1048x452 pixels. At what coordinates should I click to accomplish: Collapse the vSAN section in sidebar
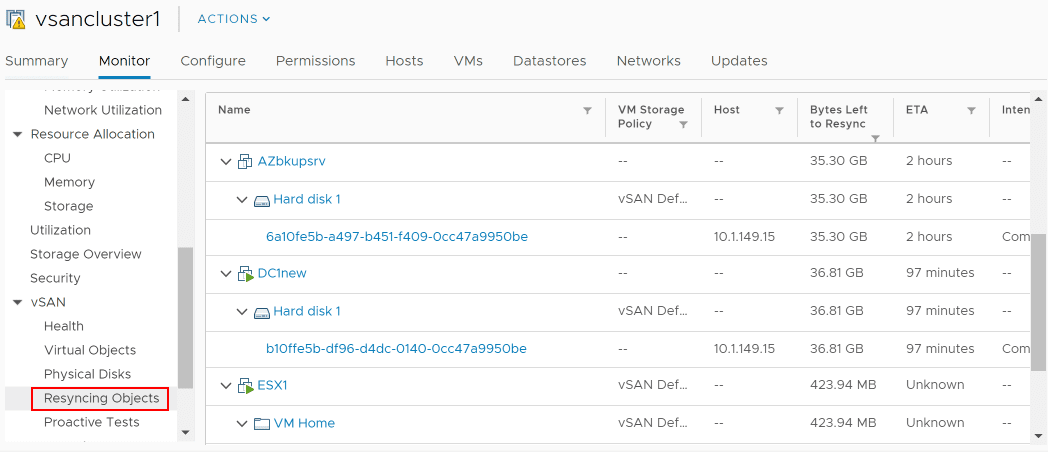coord(17,302)
